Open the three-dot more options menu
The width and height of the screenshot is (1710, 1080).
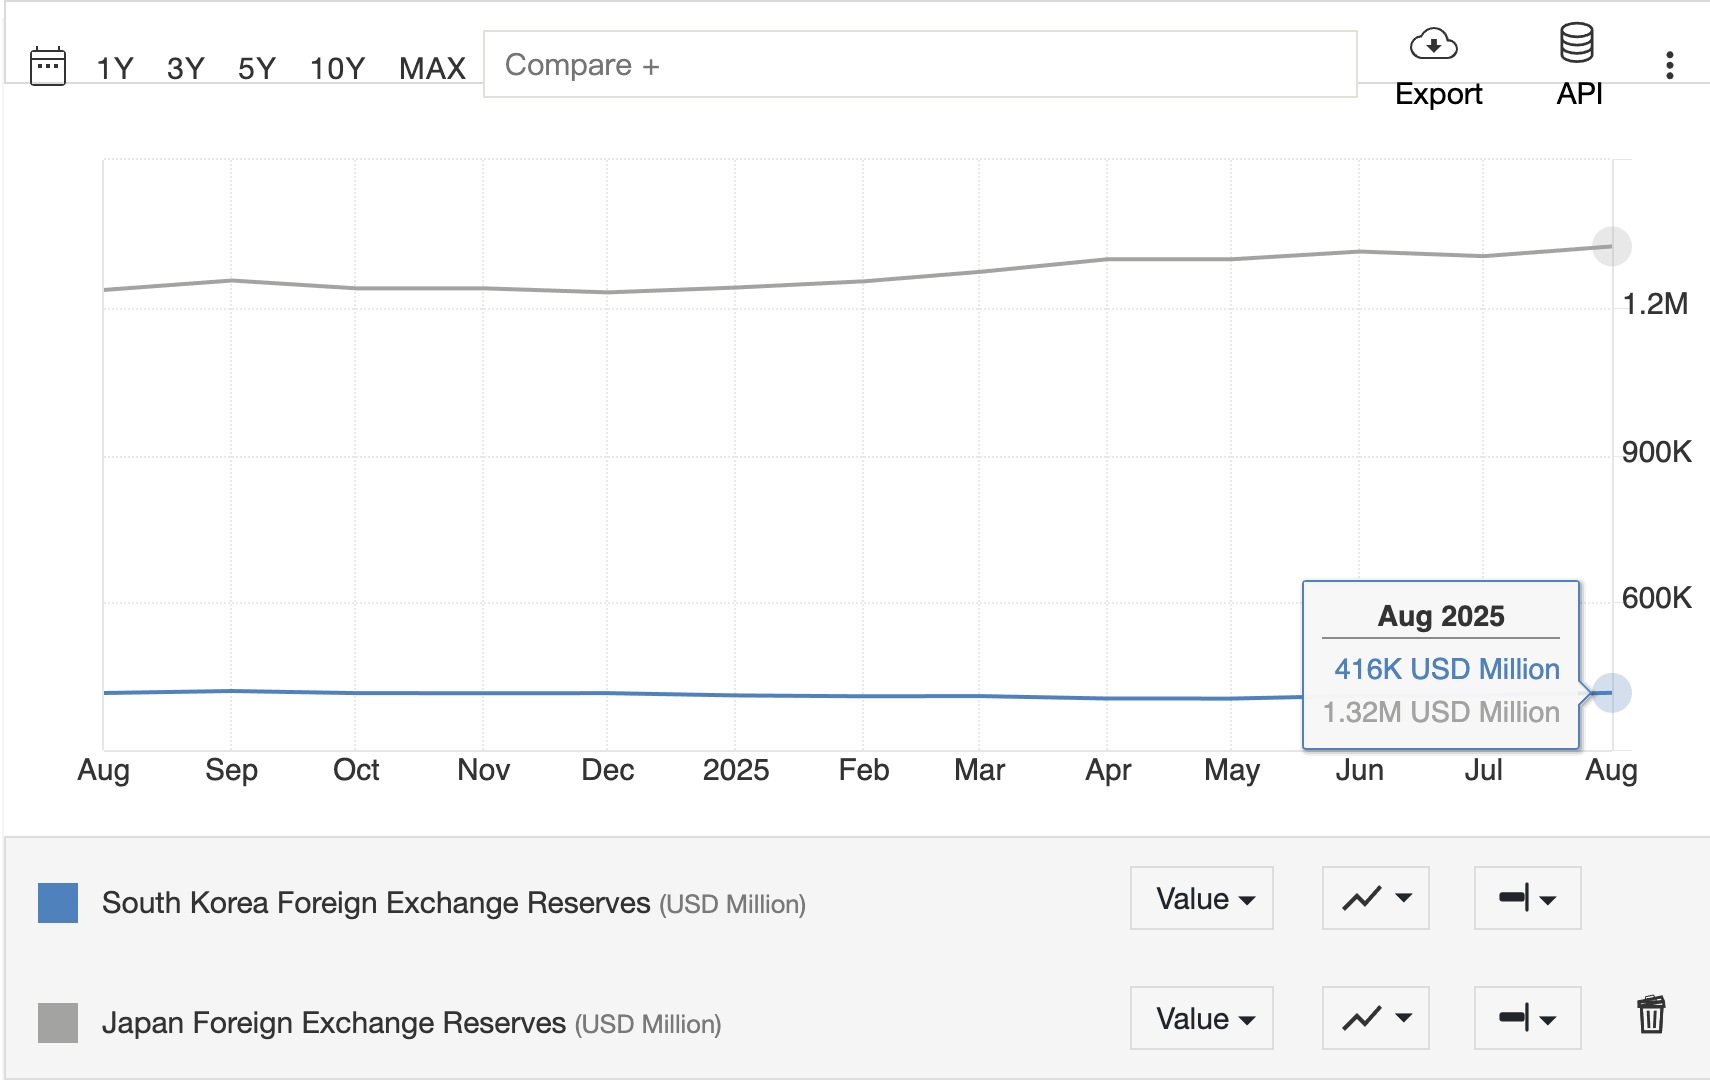pos(1669,66)
